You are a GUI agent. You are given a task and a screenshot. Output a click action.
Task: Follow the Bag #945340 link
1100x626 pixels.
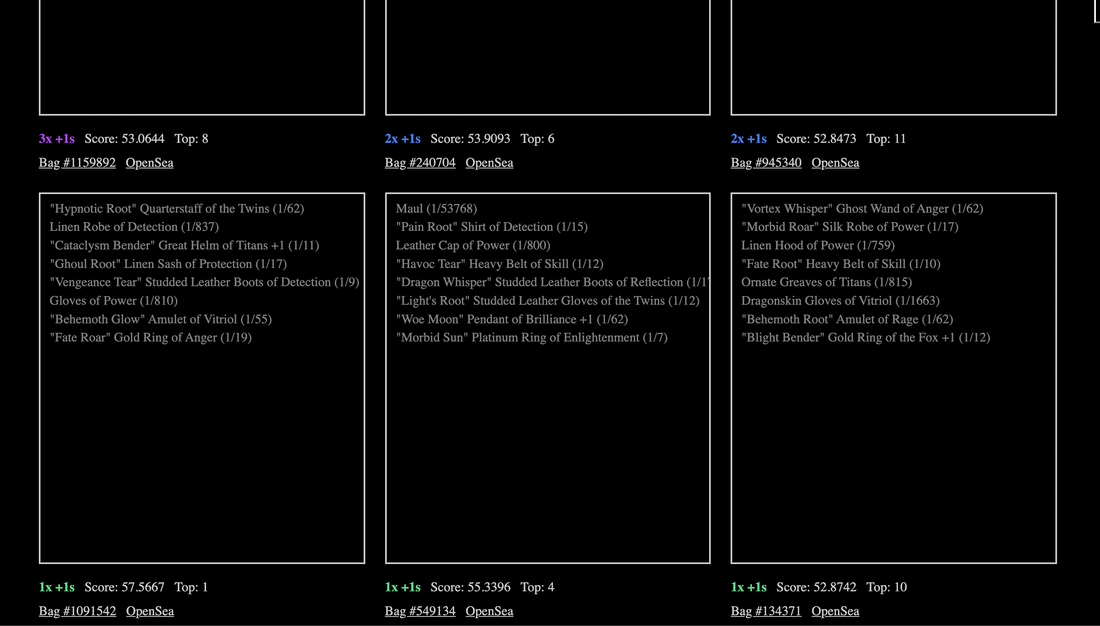[x=766, y=163]
